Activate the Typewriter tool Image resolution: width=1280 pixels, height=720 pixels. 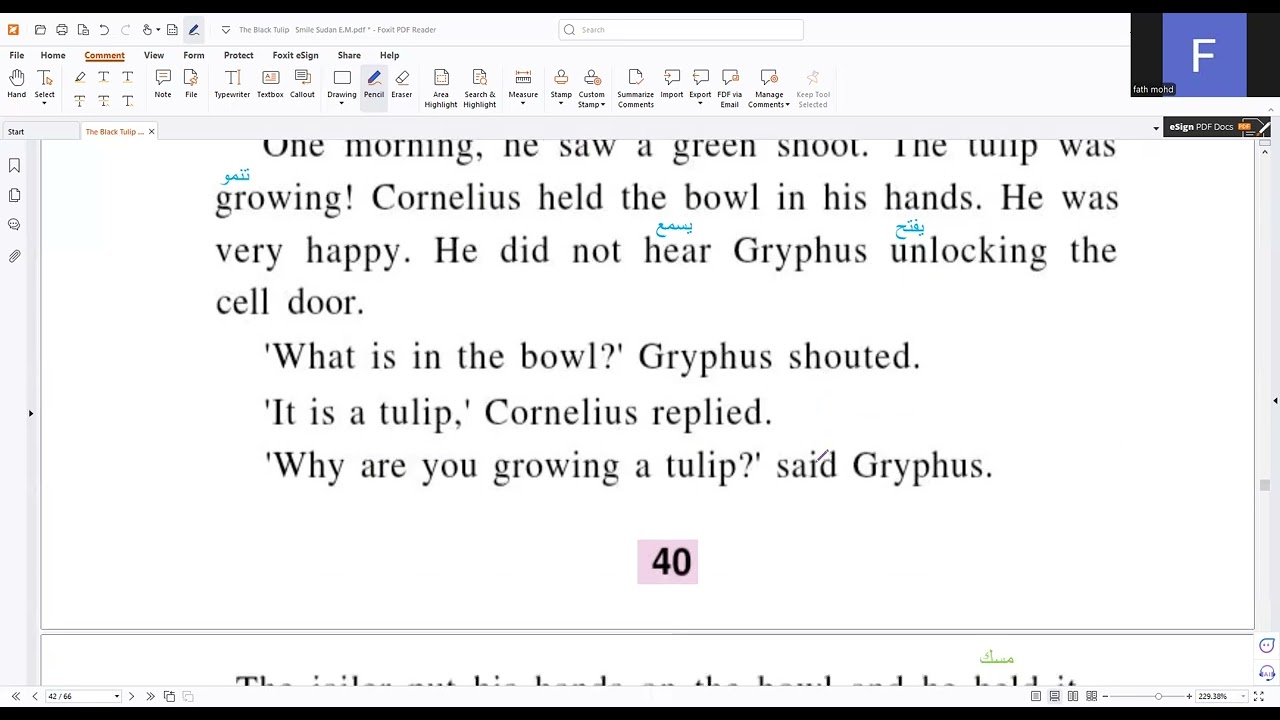(x=232, y=84)
